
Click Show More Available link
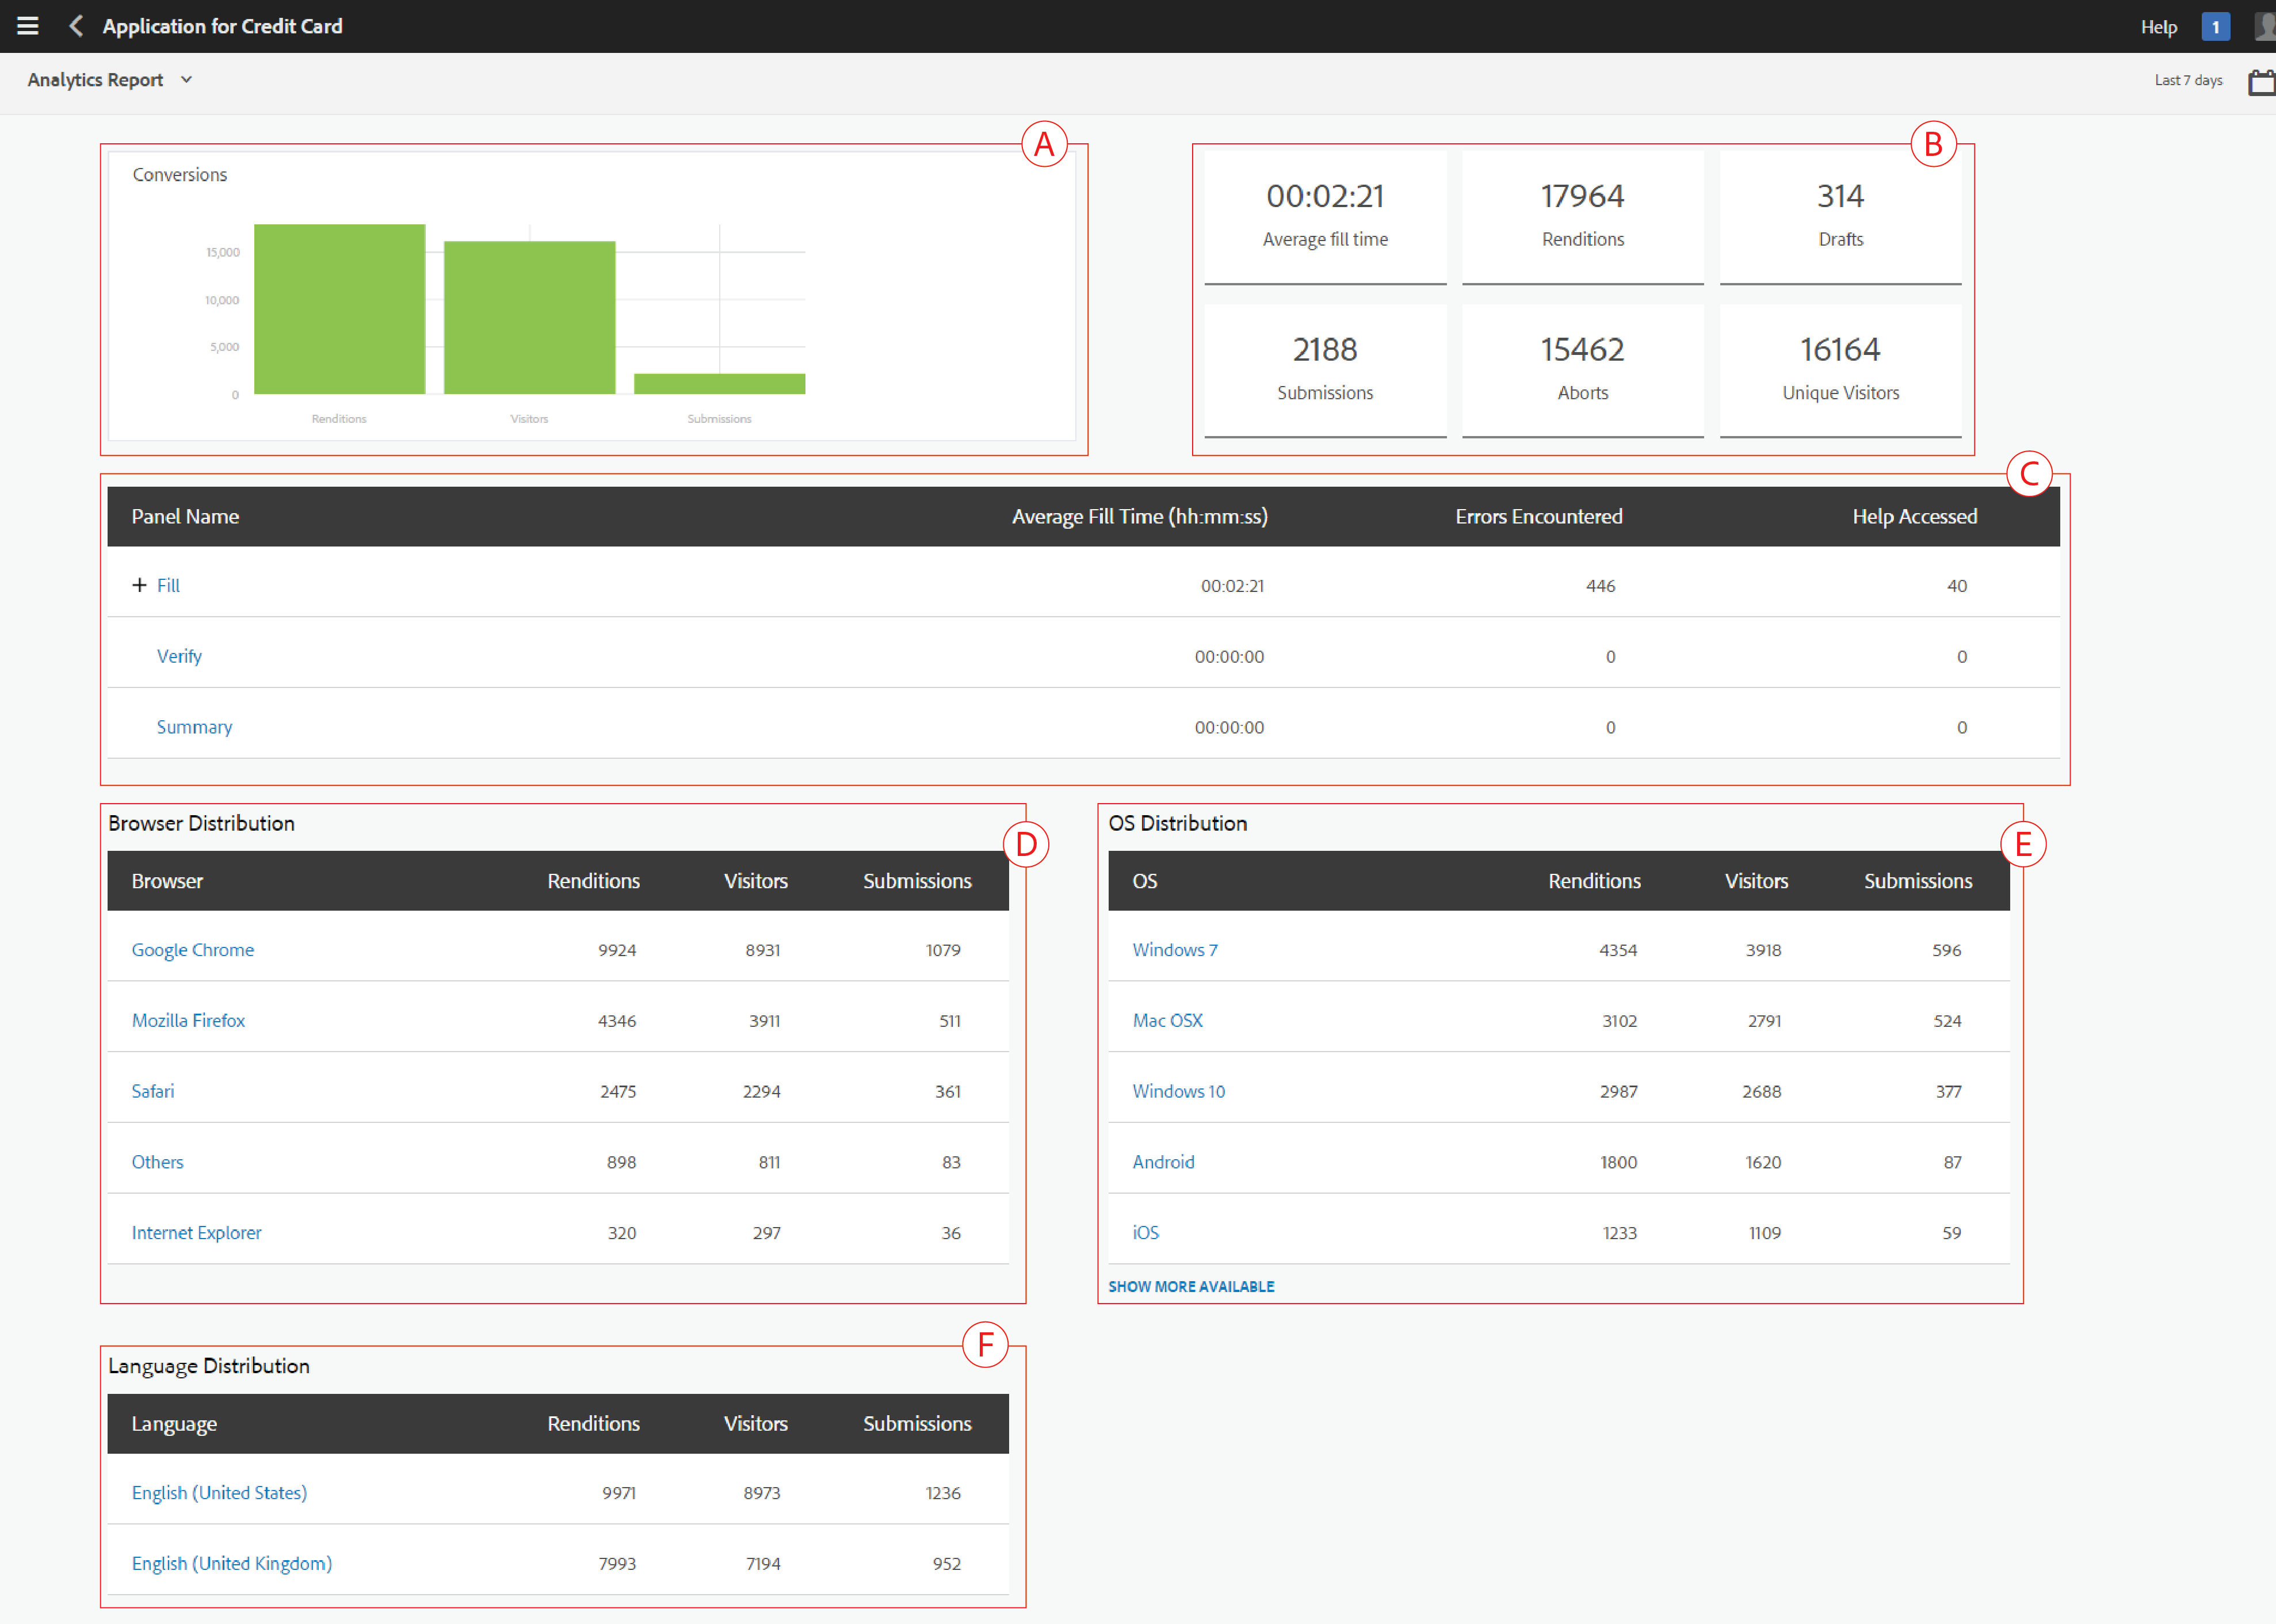tap(1190, 1286)
